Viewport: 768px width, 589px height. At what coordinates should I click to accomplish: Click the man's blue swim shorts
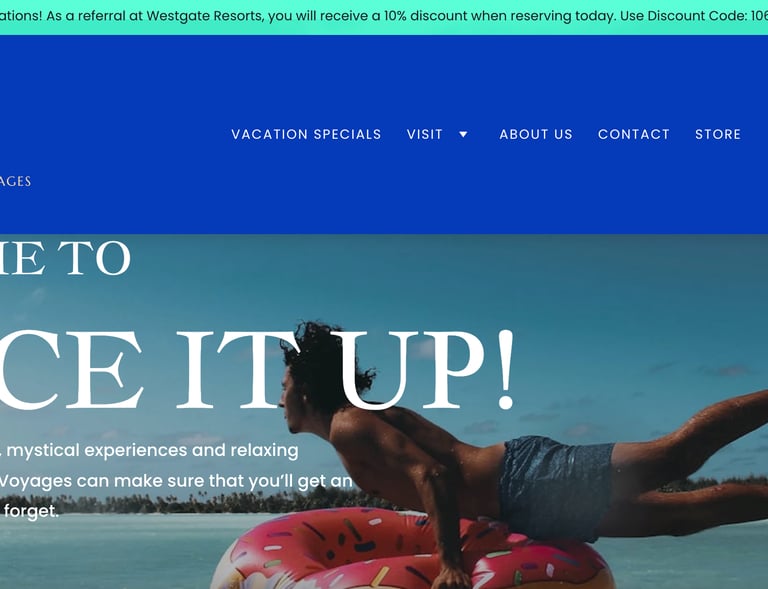[556, 487]
